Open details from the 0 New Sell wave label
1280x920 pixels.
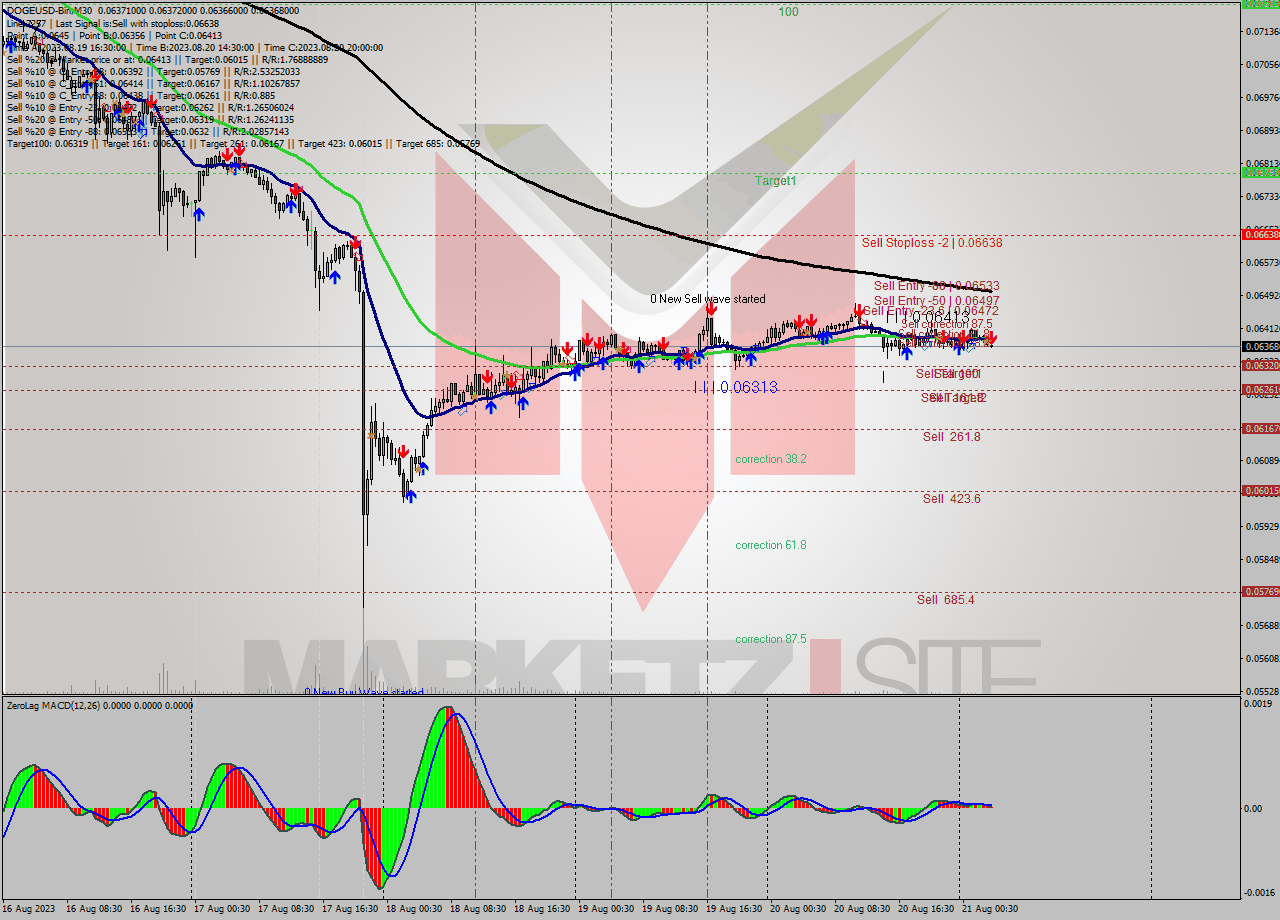point(707,298)
